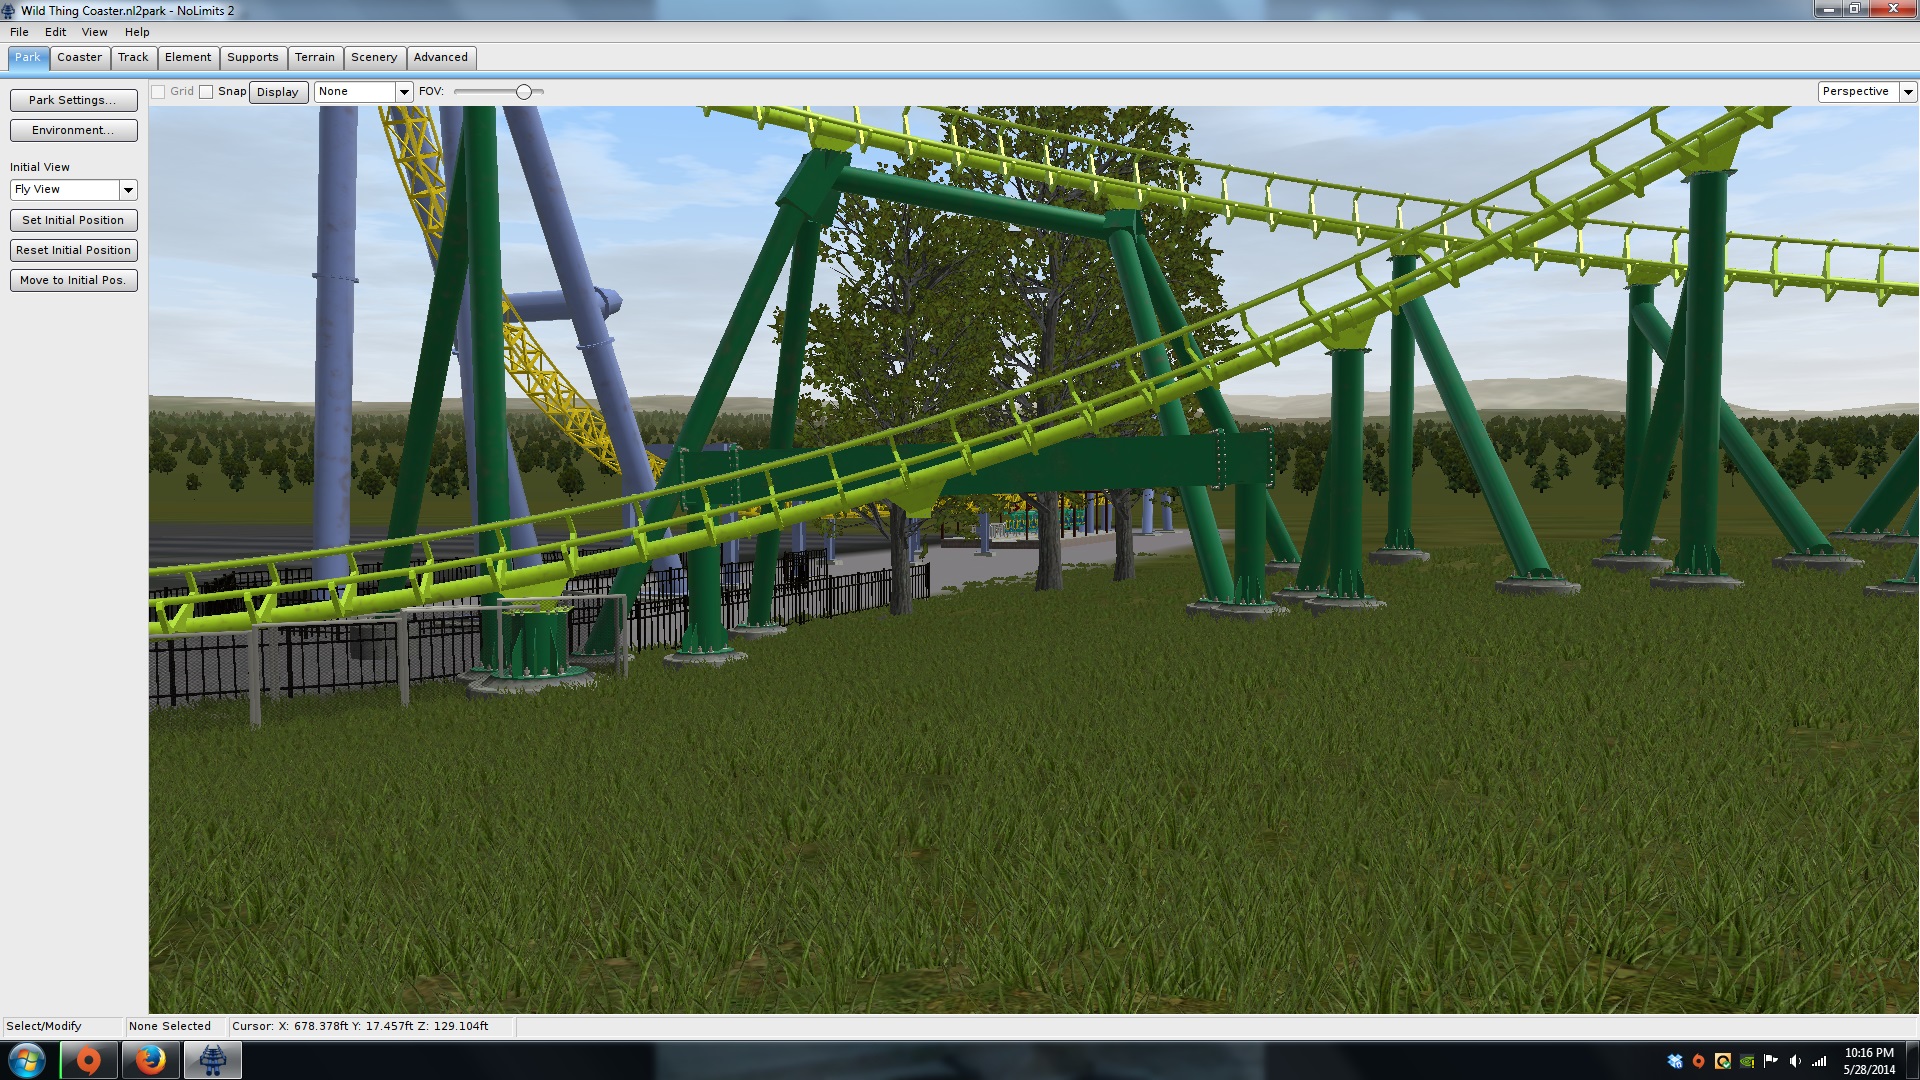
Task: Open the Action Center flag icon
Action: click(1771, 1061)
